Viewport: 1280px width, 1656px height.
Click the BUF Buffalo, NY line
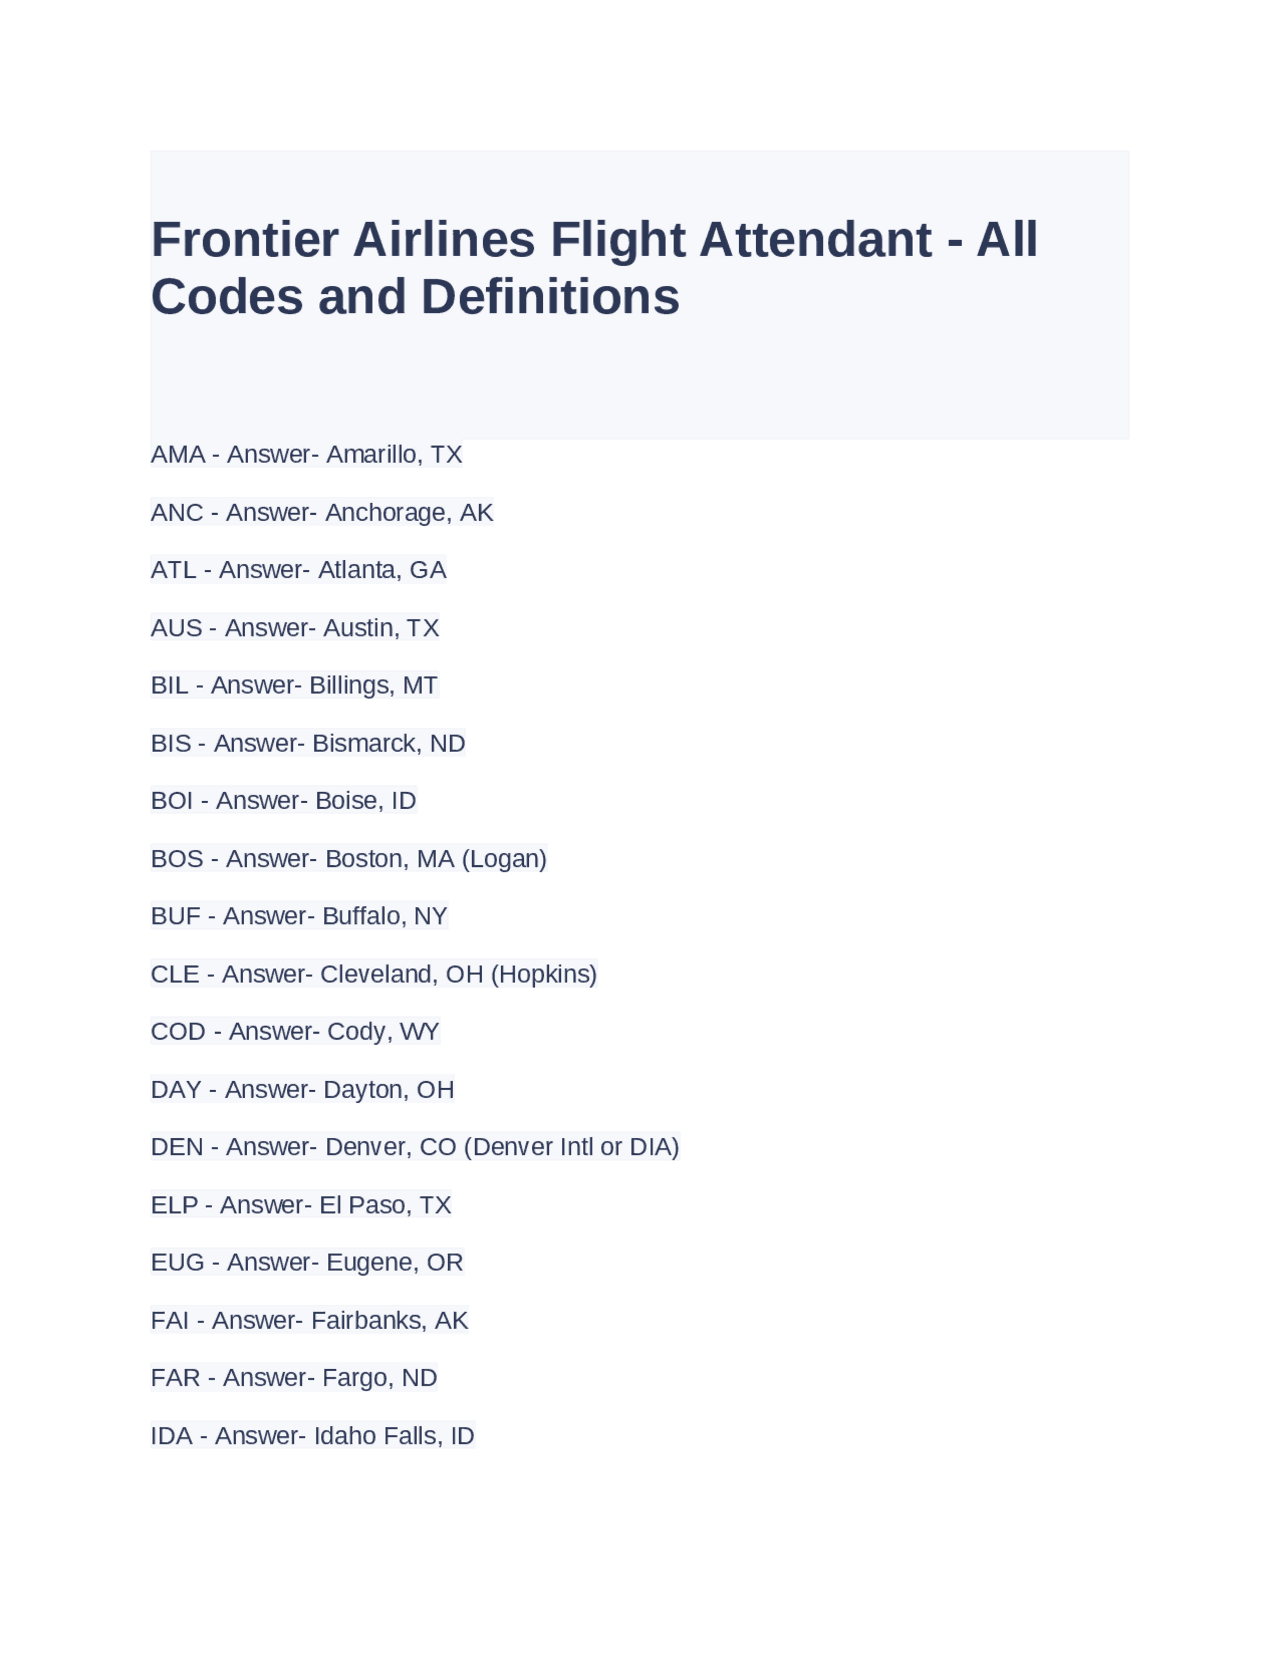[x=298, y=917]
